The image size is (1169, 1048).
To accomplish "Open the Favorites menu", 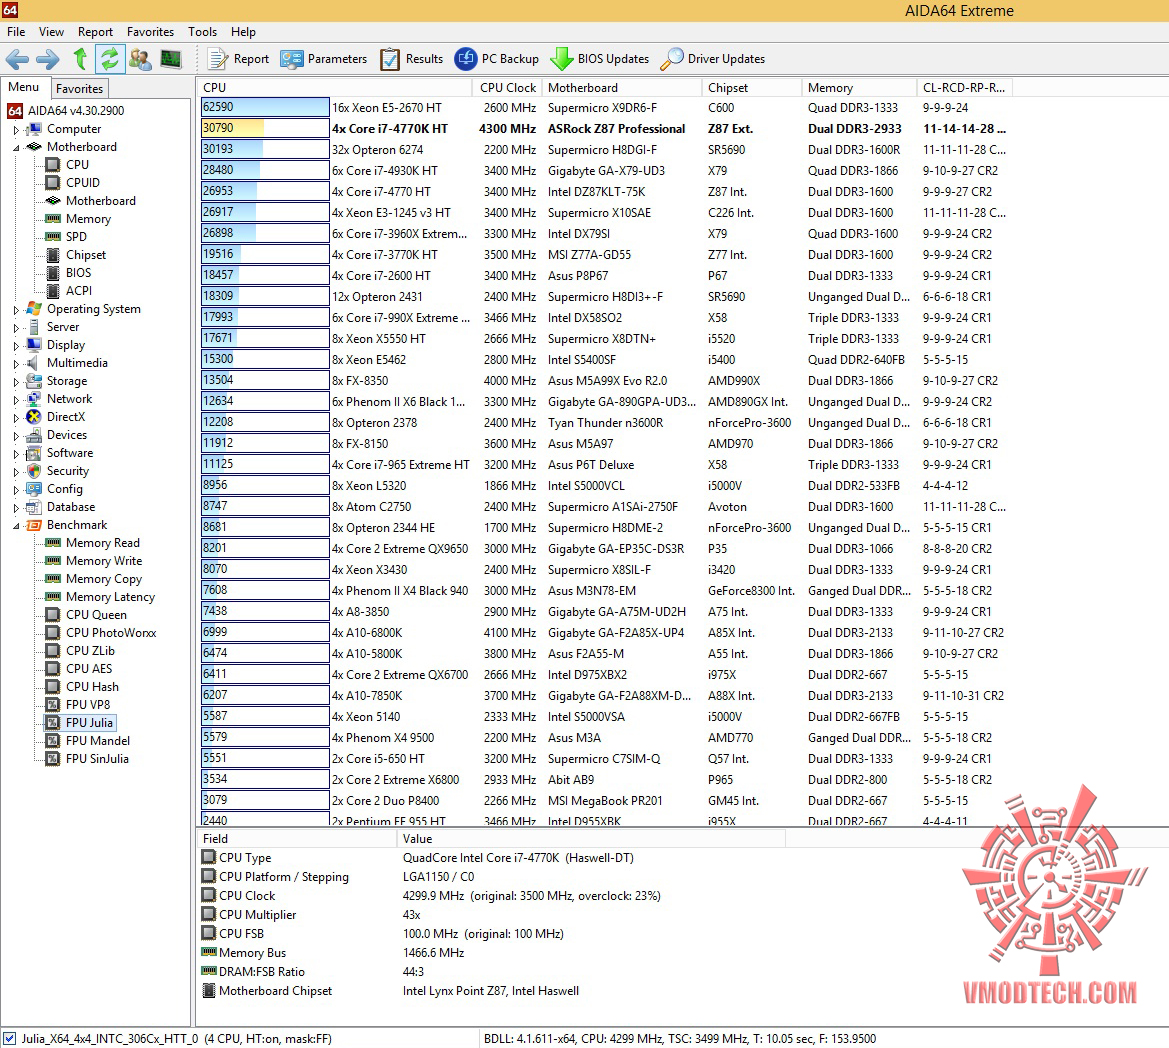I will pos(150,32).
